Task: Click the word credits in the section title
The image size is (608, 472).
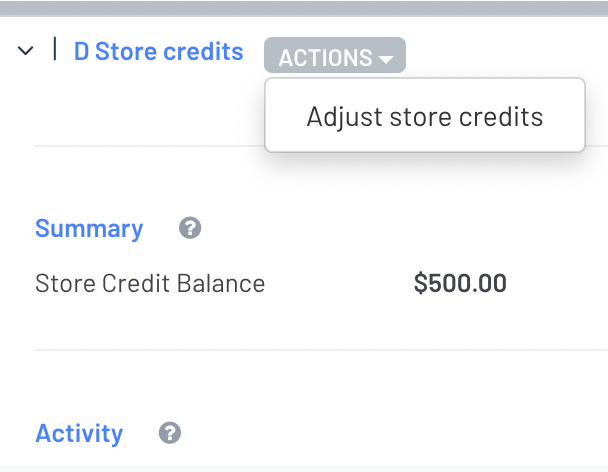Action: click(203, 51)
